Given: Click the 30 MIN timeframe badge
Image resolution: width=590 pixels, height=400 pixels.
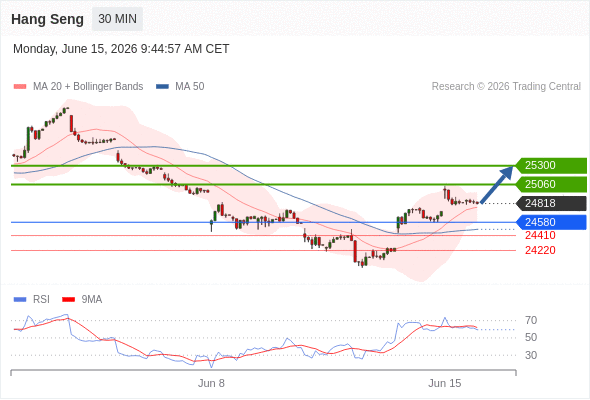Looking at the screenshot, I should pos(117,19).
